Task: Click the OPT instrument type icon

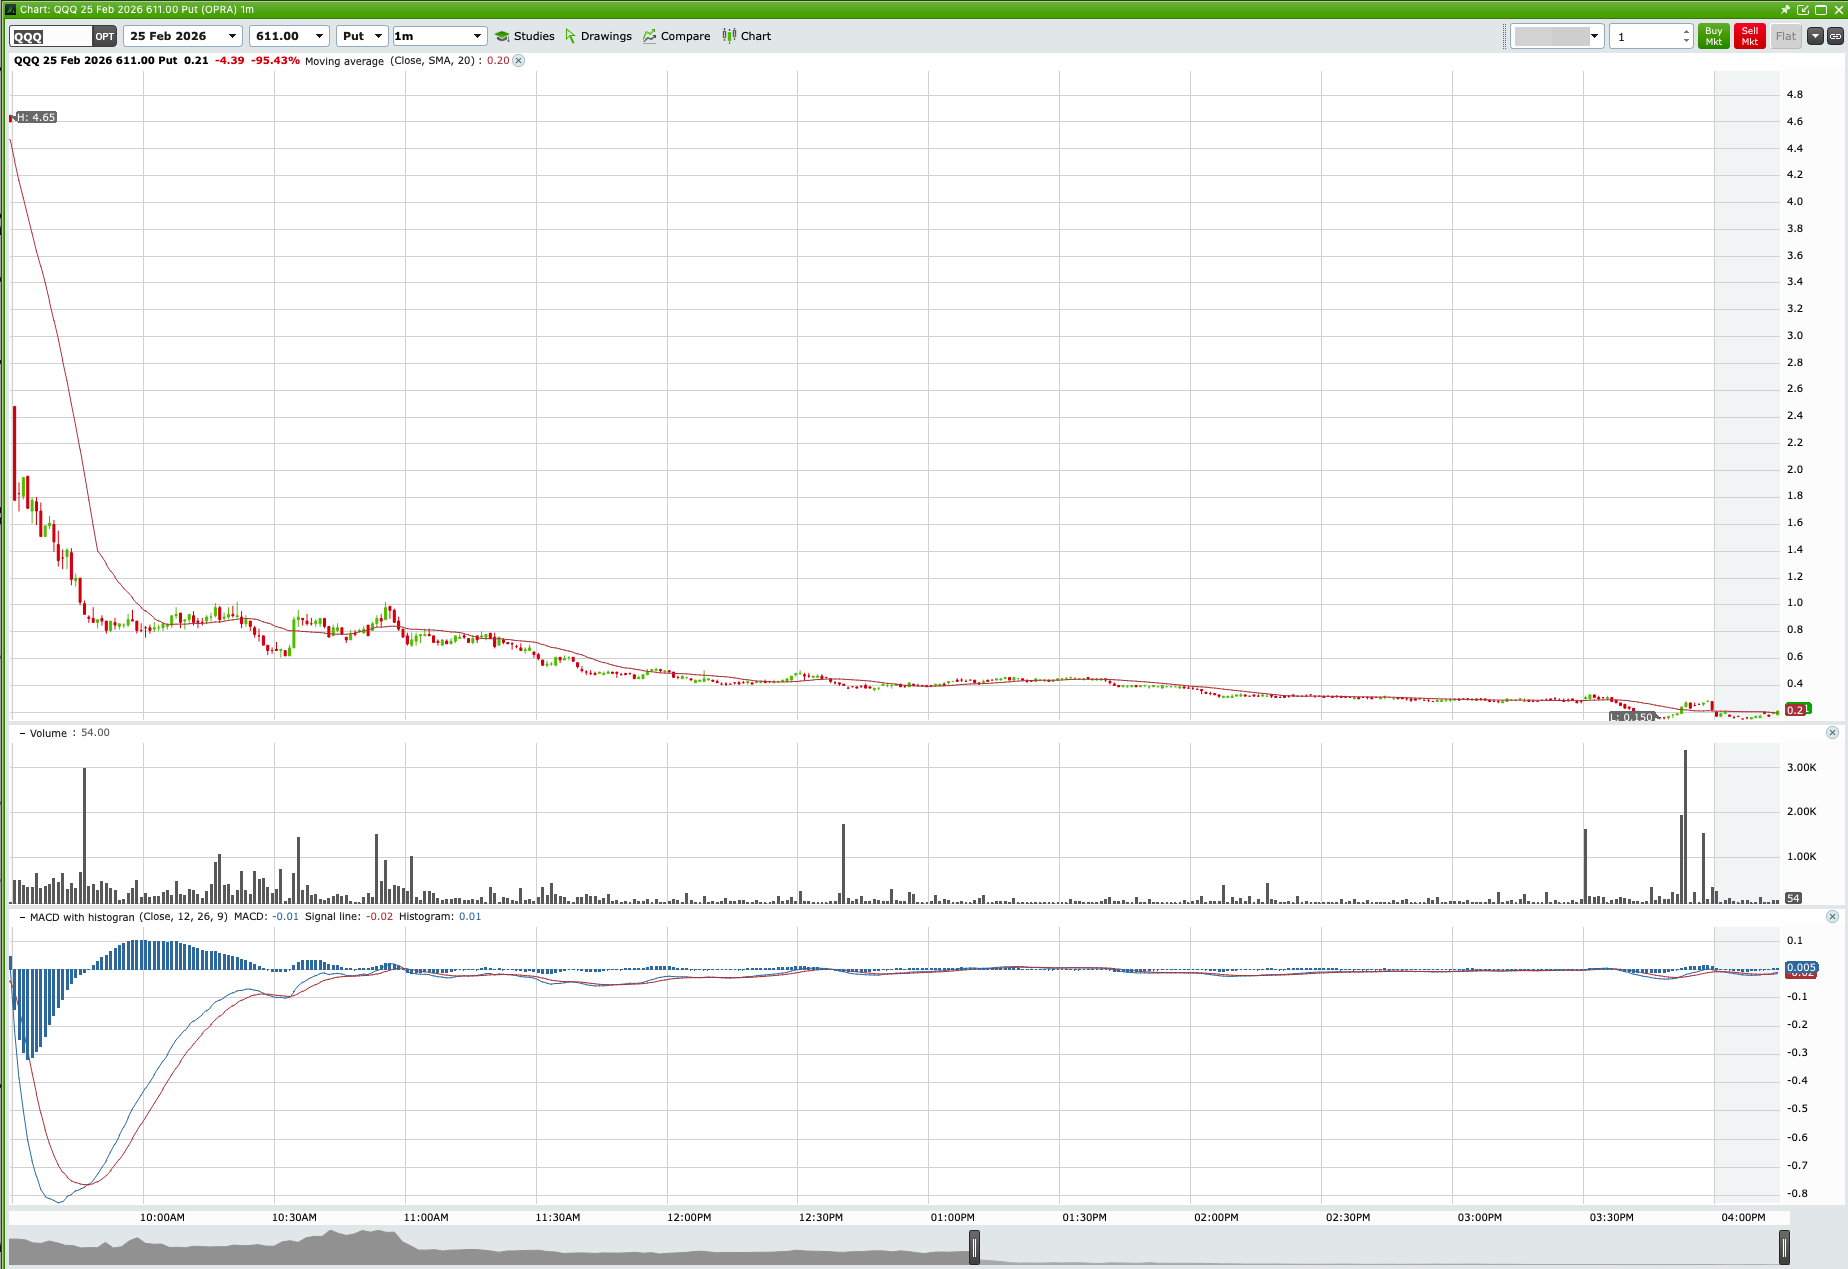Action: 103,35
